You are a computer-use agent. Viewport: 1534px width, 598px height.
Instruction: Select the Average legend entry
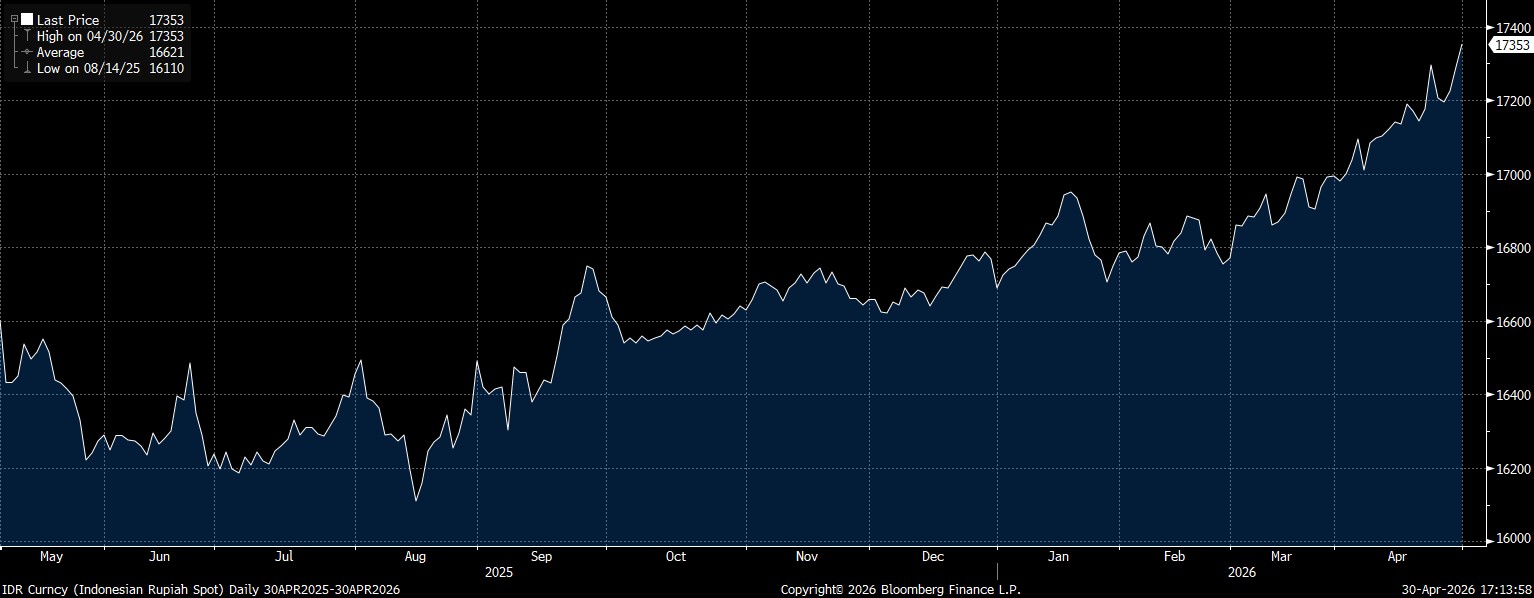click(x=60, y=52)
